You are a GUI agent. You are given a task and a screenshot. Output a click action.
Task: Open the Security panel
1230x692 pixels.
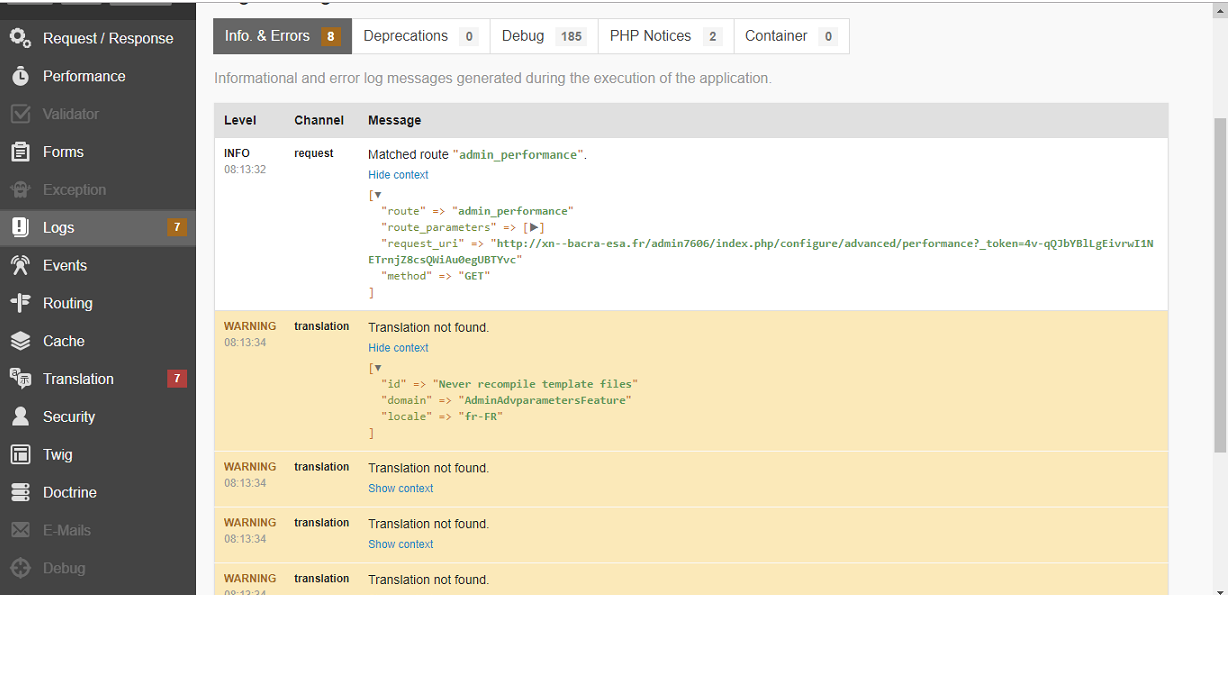tap(98, 417)
